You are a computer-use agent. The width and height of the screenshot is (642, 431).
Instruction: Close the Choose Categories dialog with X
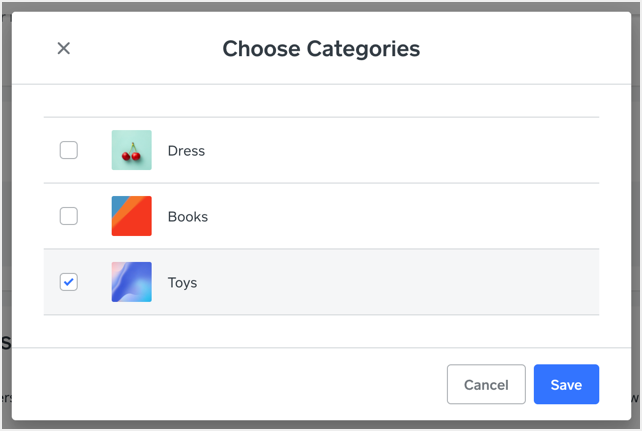63,48
